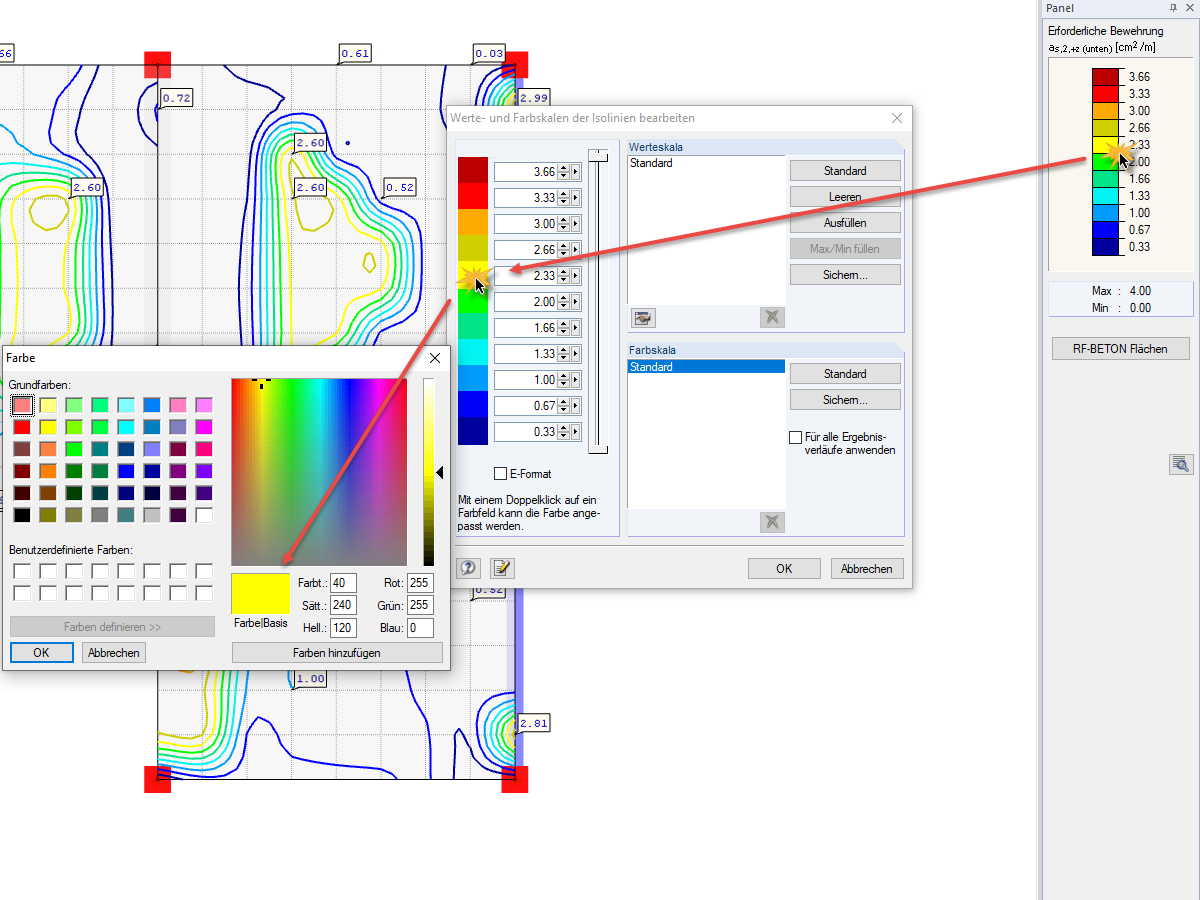Click the Leeren button
1200x900 pixels.
click(845, 197)
